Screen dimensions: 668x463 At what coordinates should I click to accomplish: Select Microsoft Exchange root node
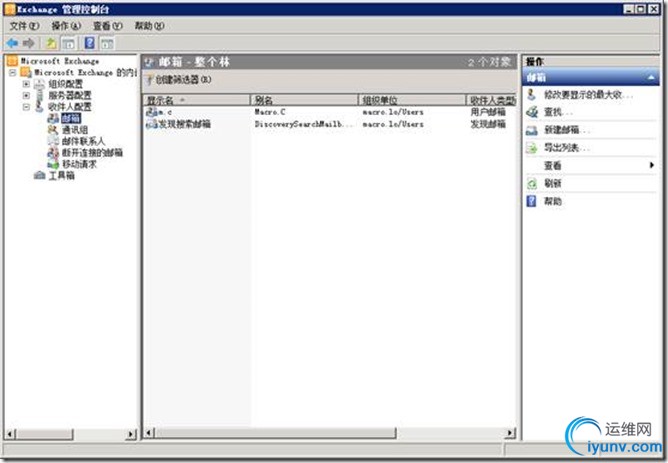pyautogui.click(x=60, y=61)
